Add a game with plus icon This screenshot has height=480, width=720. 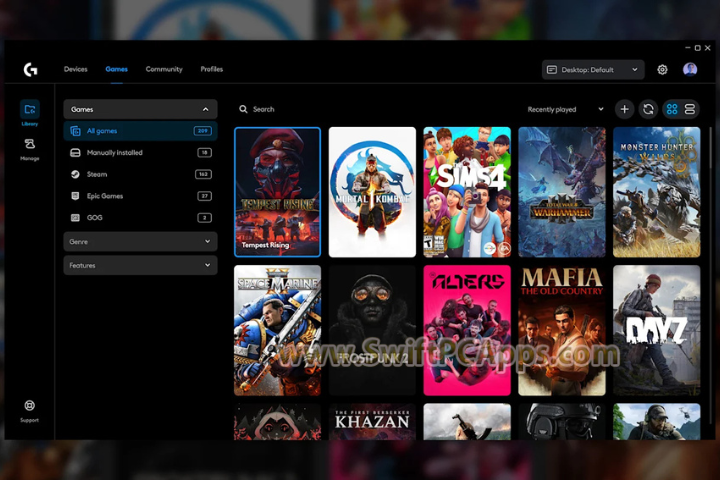[624, 109]
